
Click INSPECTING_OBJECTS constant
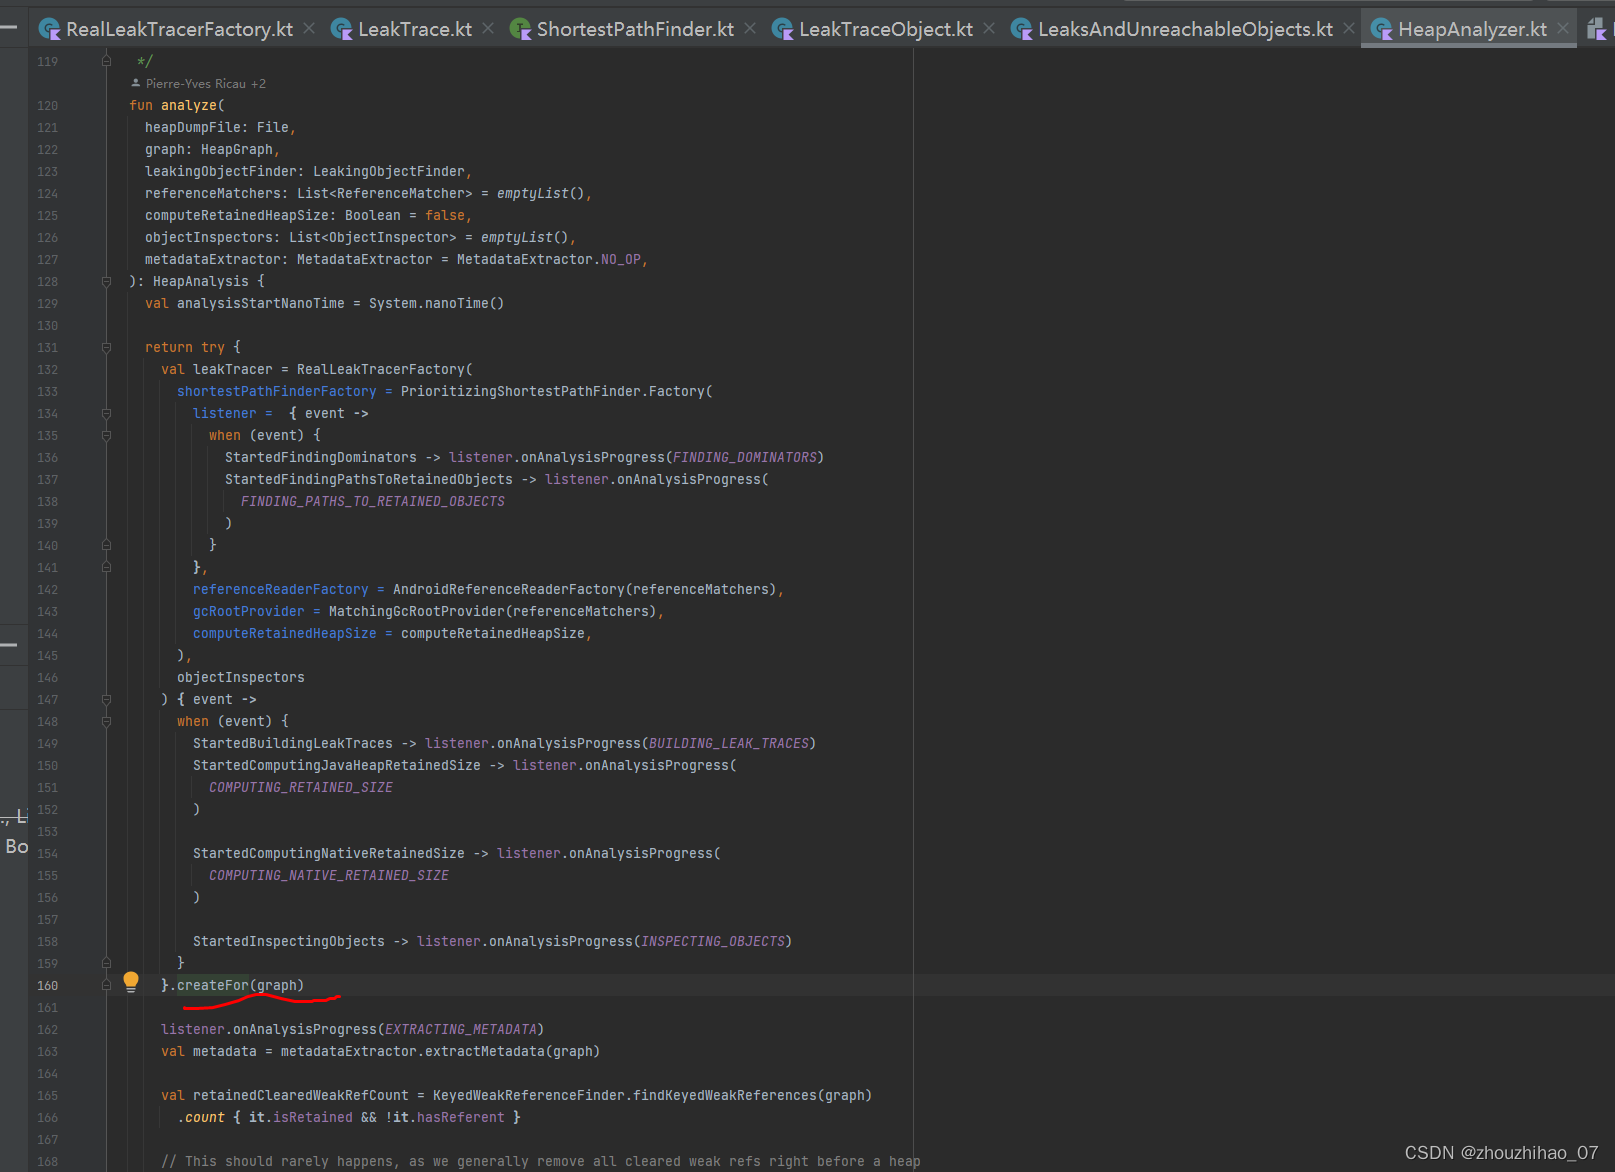point(713,941)
